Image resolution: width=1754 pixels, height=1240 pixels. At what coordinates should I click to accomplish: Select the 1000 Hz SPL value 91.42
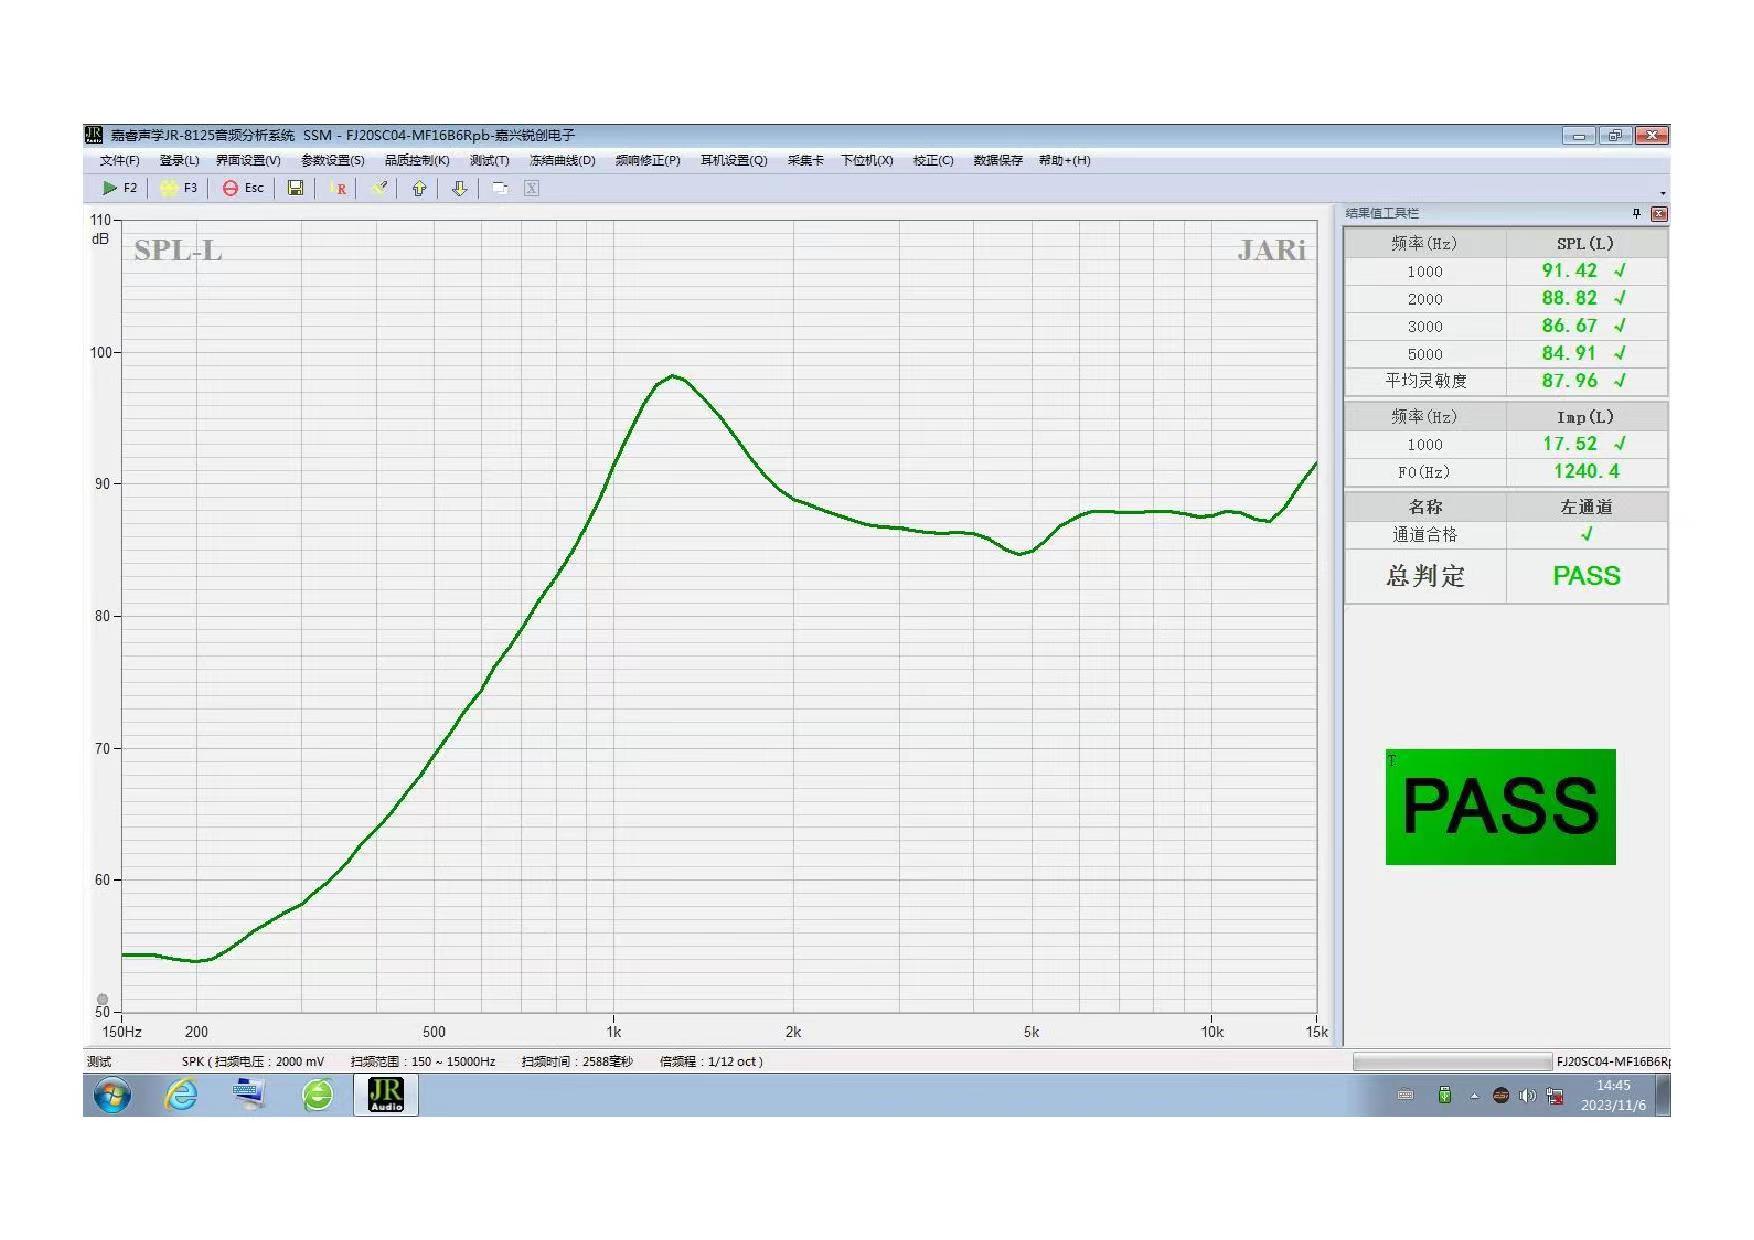click(1569, 271)
